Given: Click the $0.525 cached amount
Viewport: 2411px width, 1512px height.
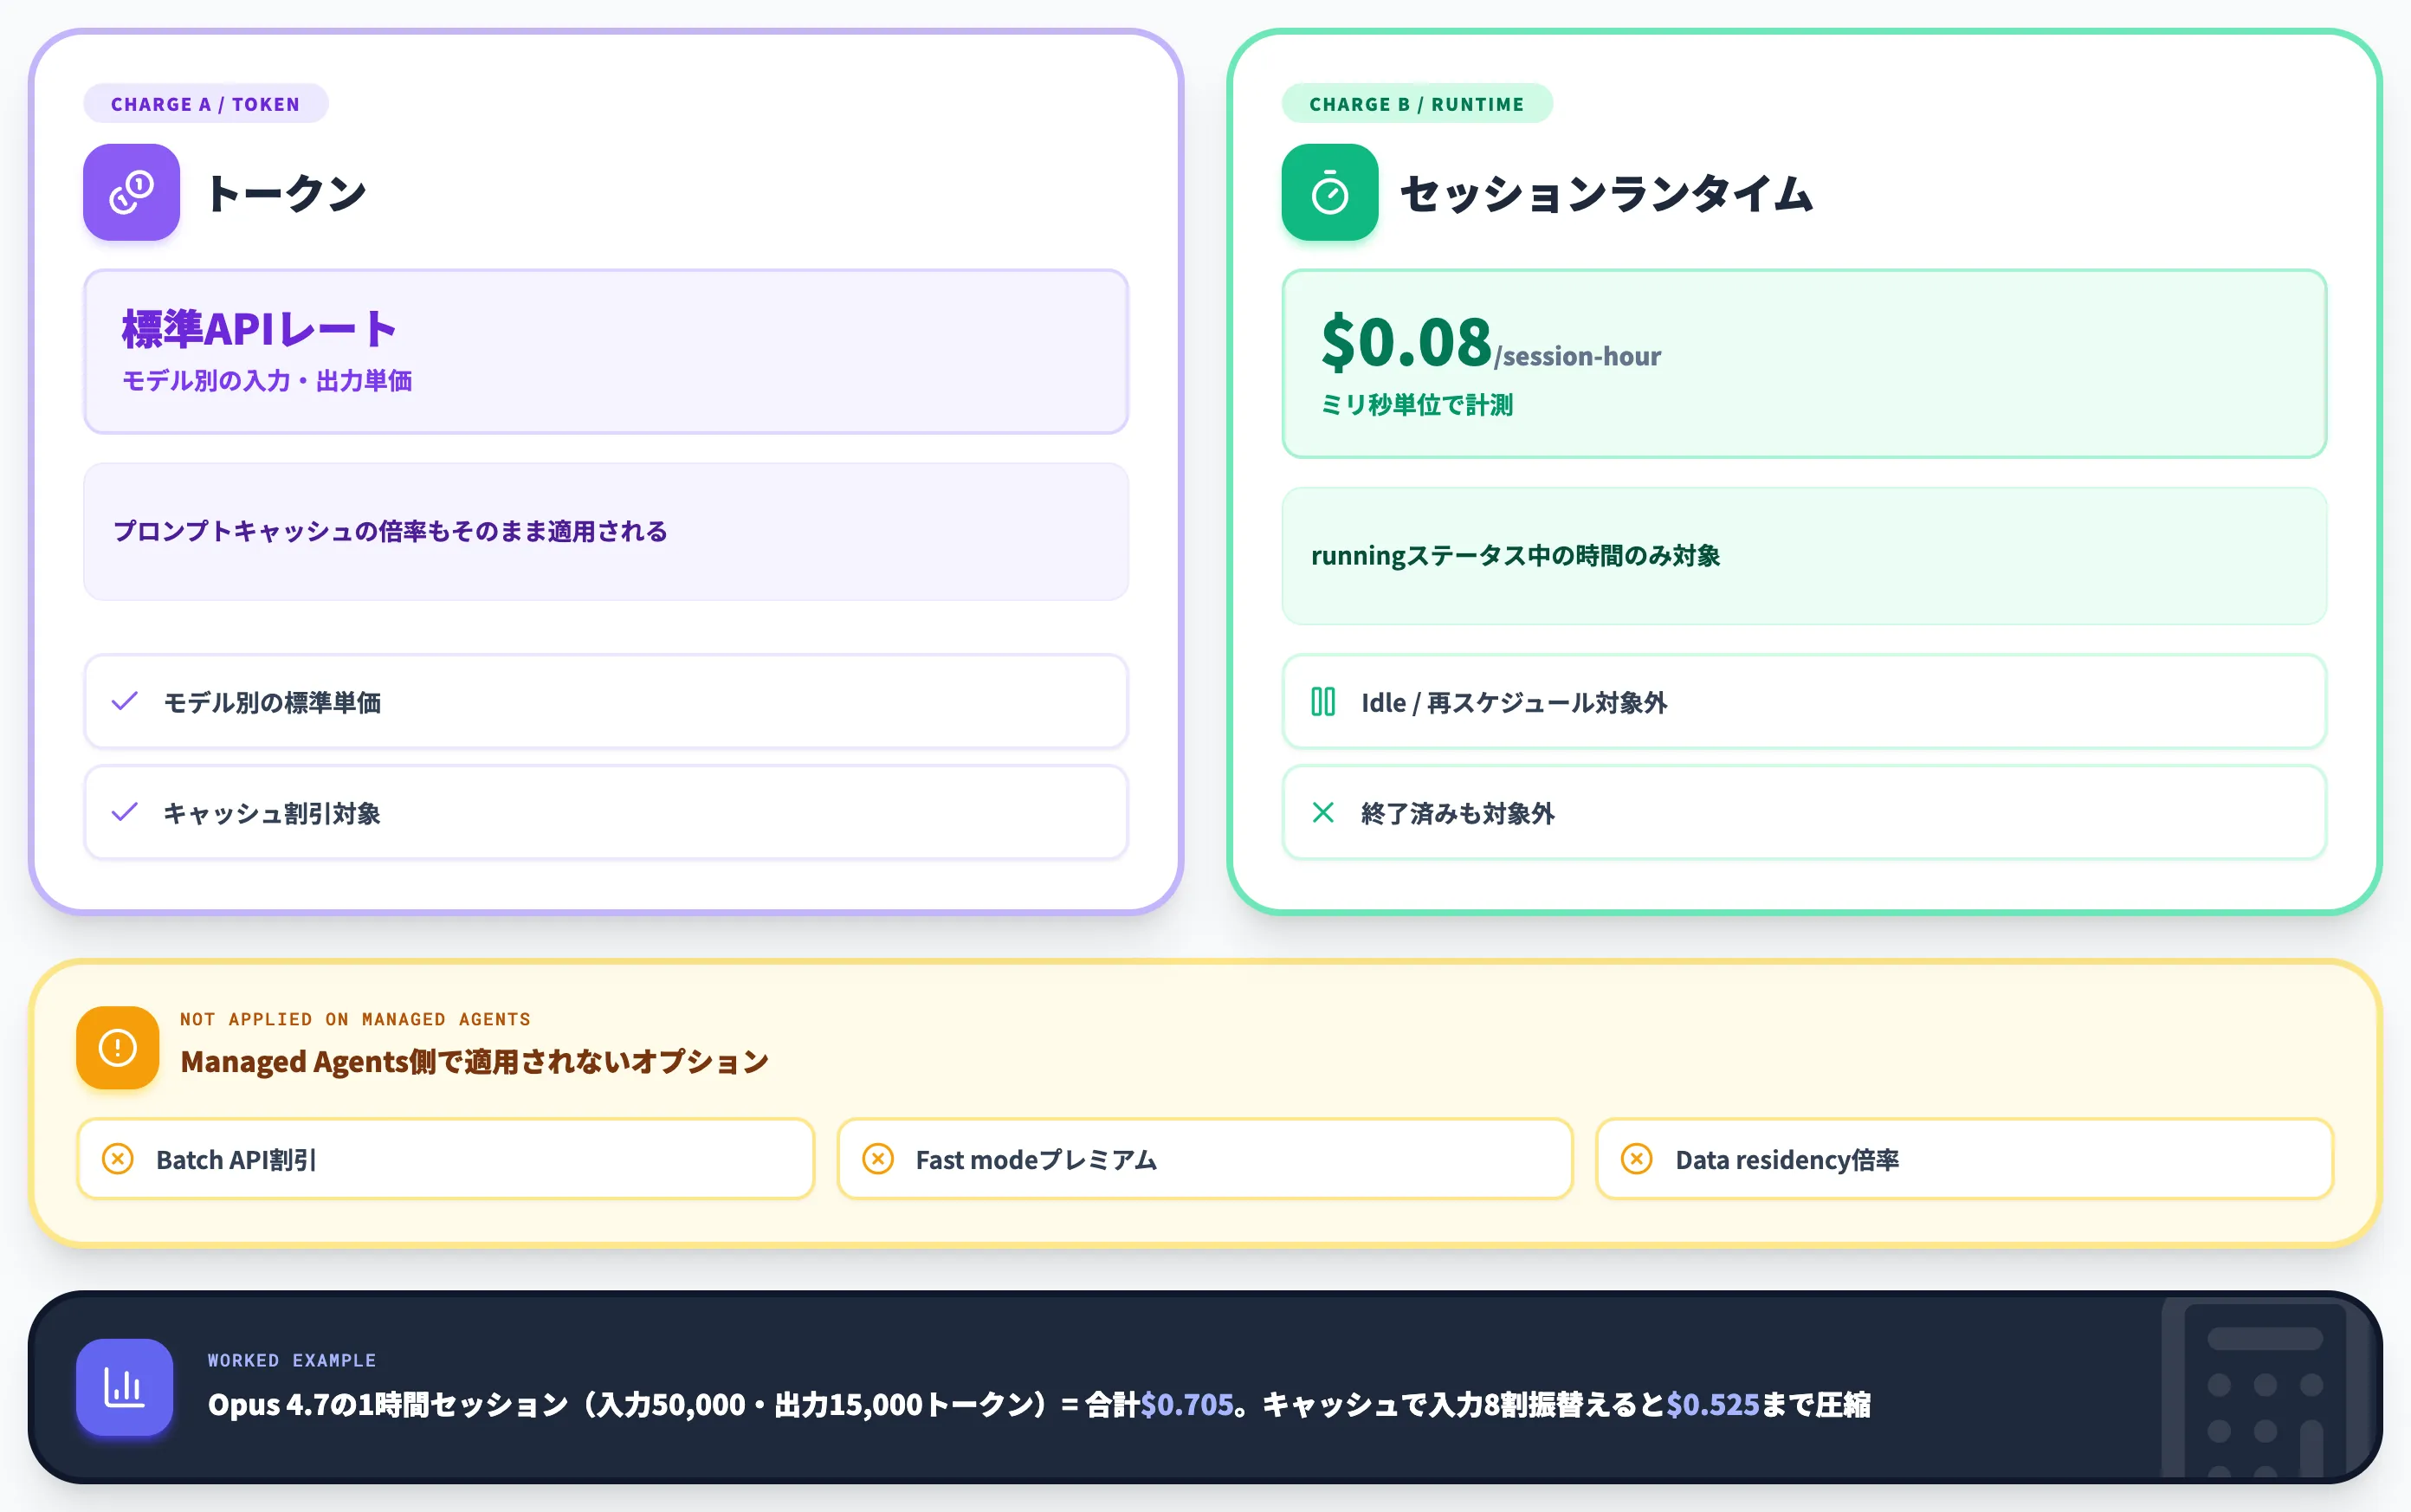Looking at the screenshot, I should tap(1713, 1405).
